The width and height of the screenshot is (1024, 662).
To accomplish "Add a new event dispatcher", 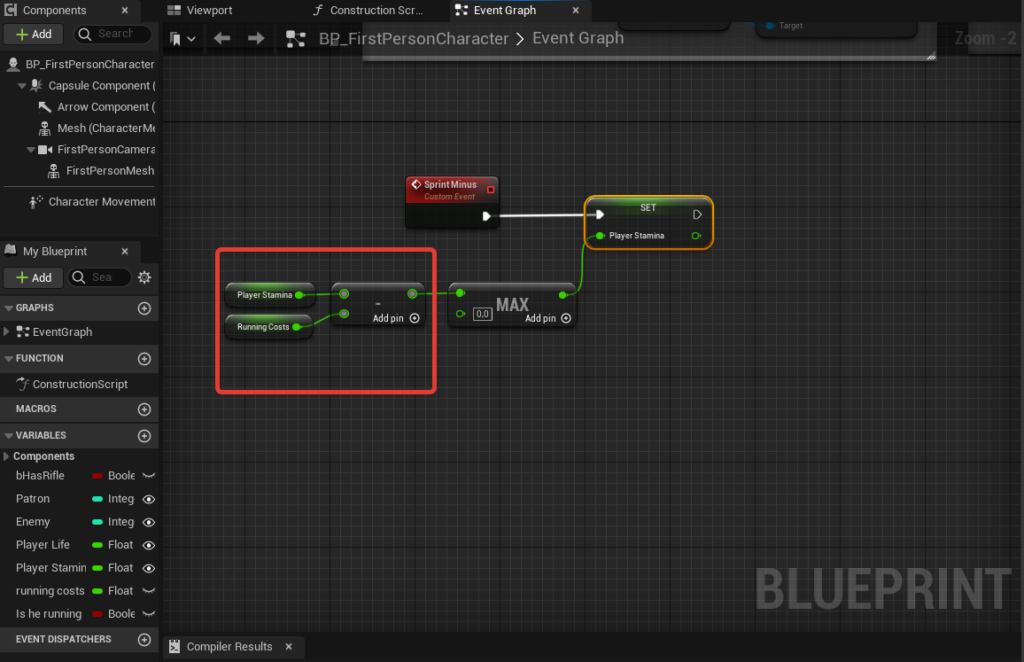I will (x=144, y=639).
